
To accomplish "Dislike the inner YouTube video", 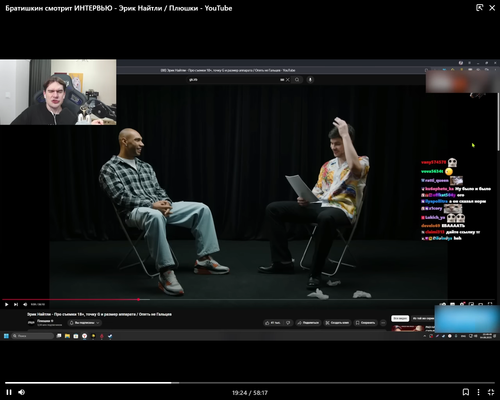I will (x=288, y=323).
